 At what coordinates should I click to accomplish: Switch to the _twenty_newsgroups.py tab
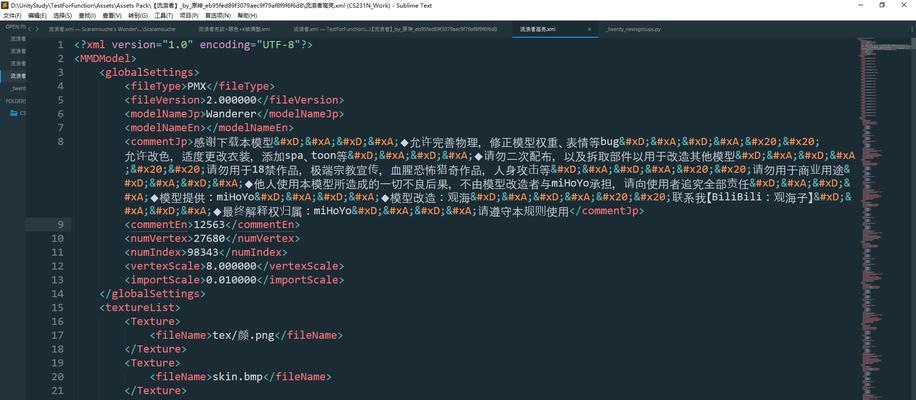tap(634, 29)
